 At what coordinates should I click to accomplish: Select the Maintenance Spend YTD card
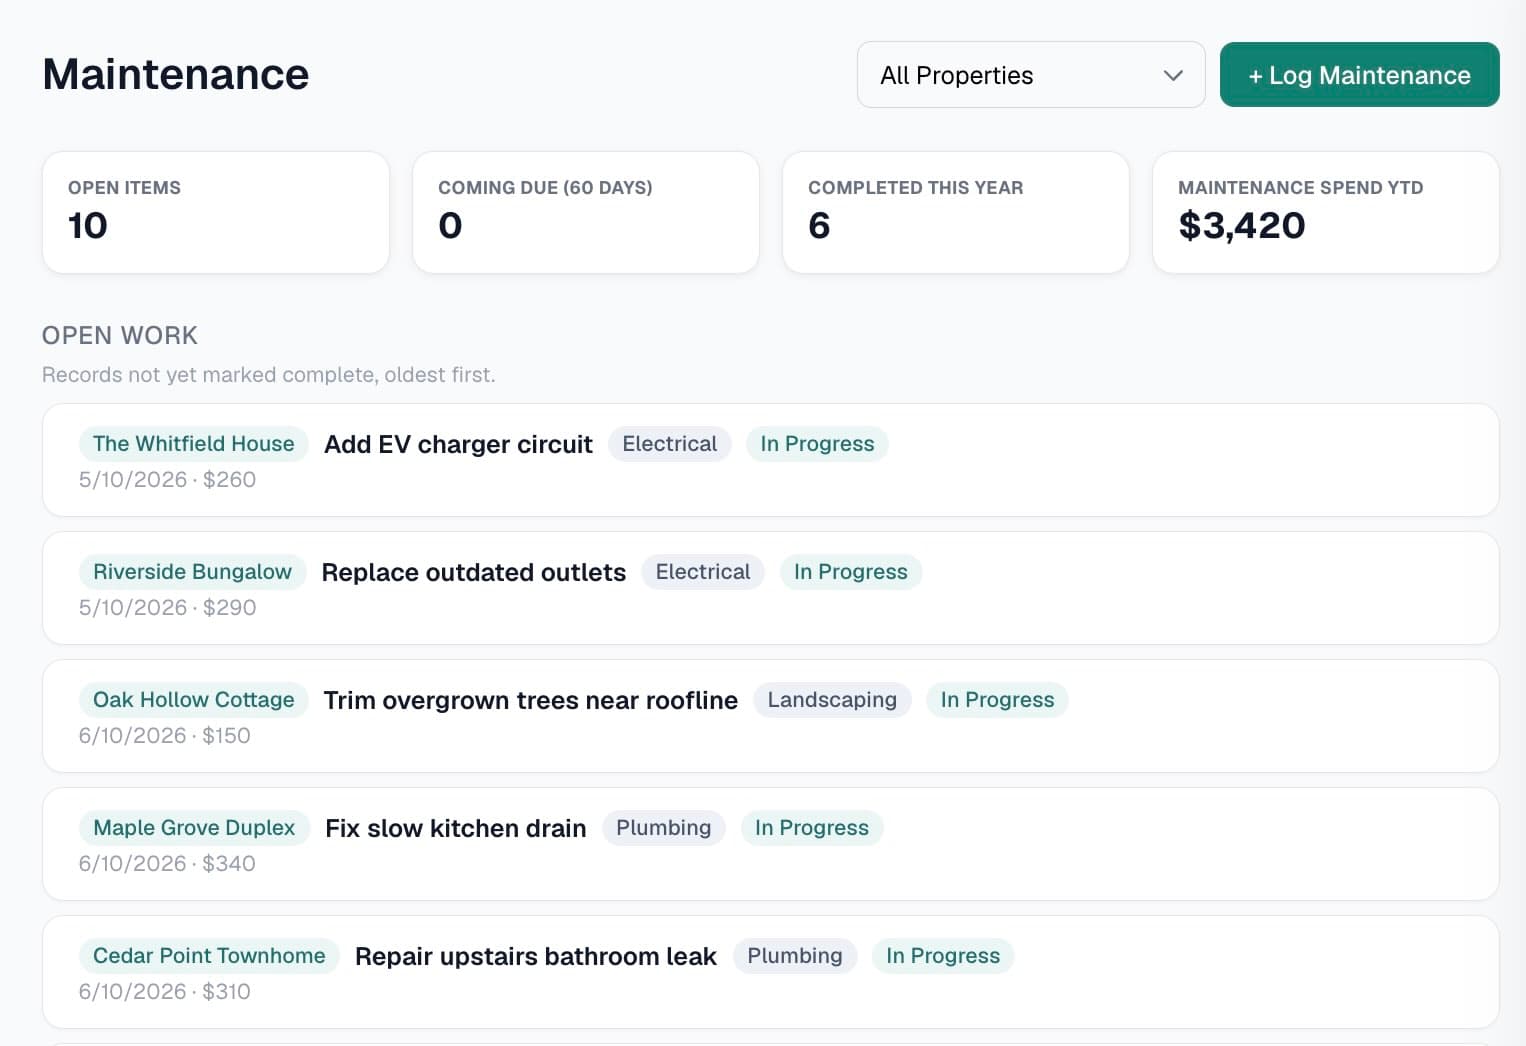pos(1326,212)
